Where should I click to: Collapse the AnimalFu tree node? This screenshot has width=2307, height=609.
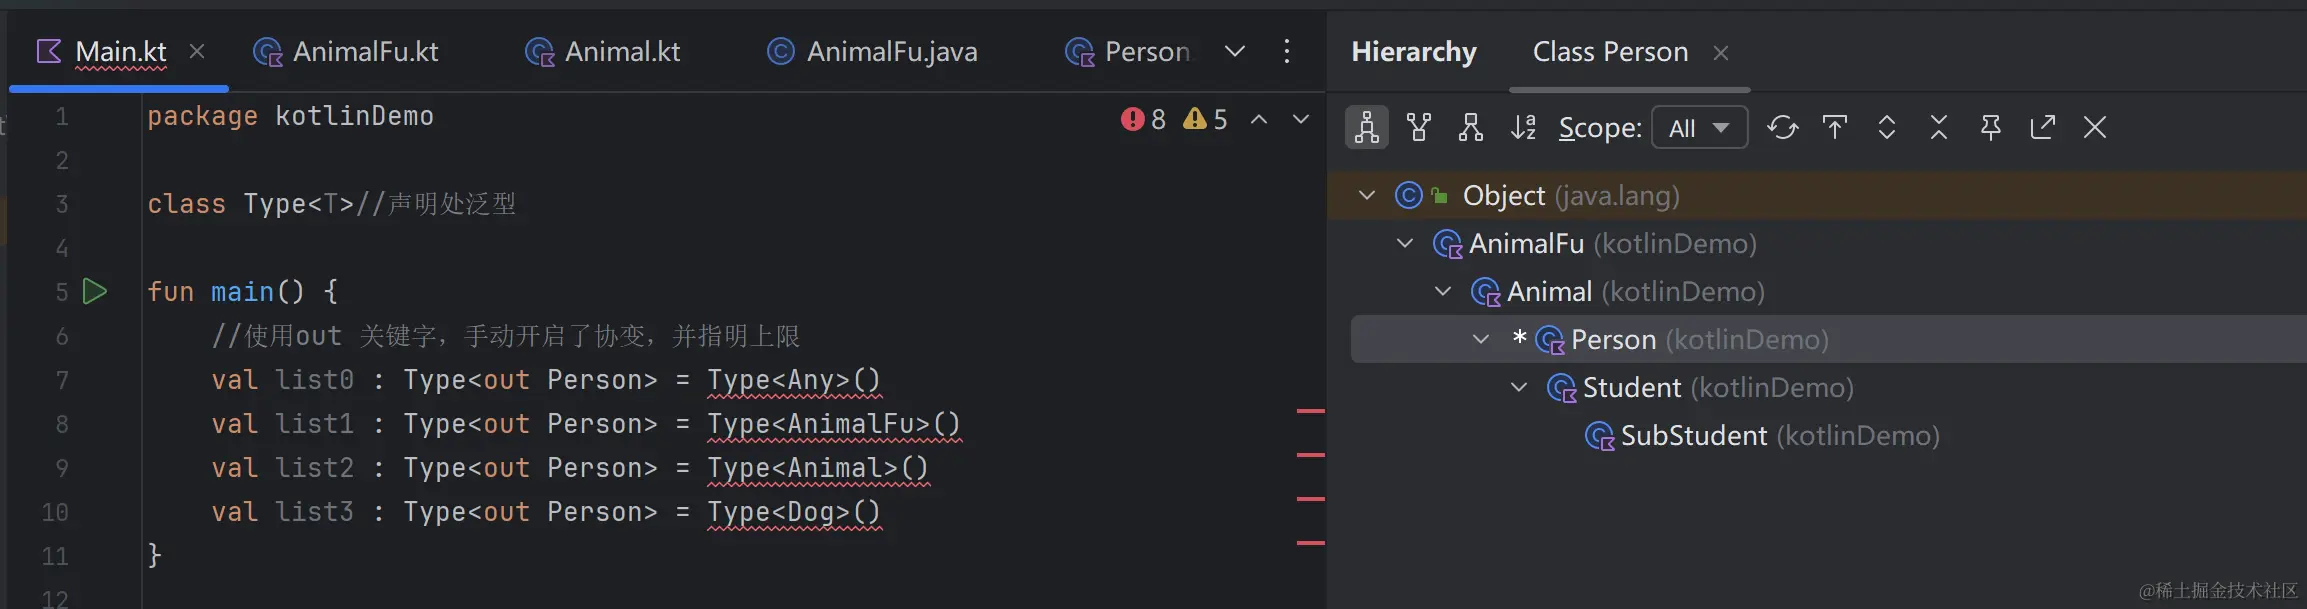pos(1405,243)
